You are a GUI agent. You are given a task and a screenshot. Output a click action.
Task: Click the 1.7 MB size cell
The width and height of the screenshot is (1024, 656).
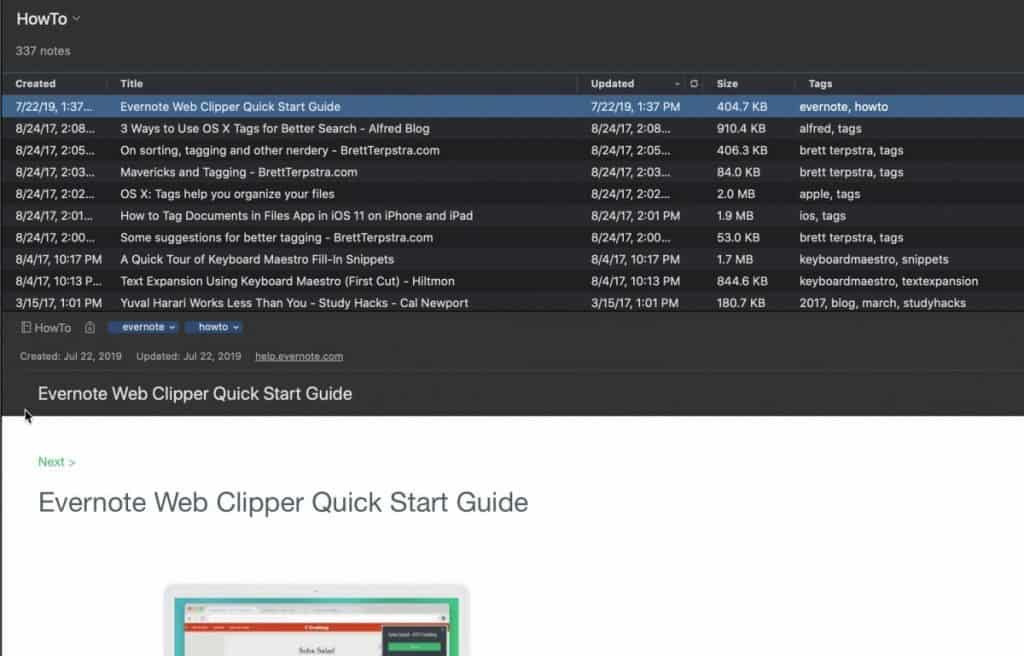tap(734, 259)
